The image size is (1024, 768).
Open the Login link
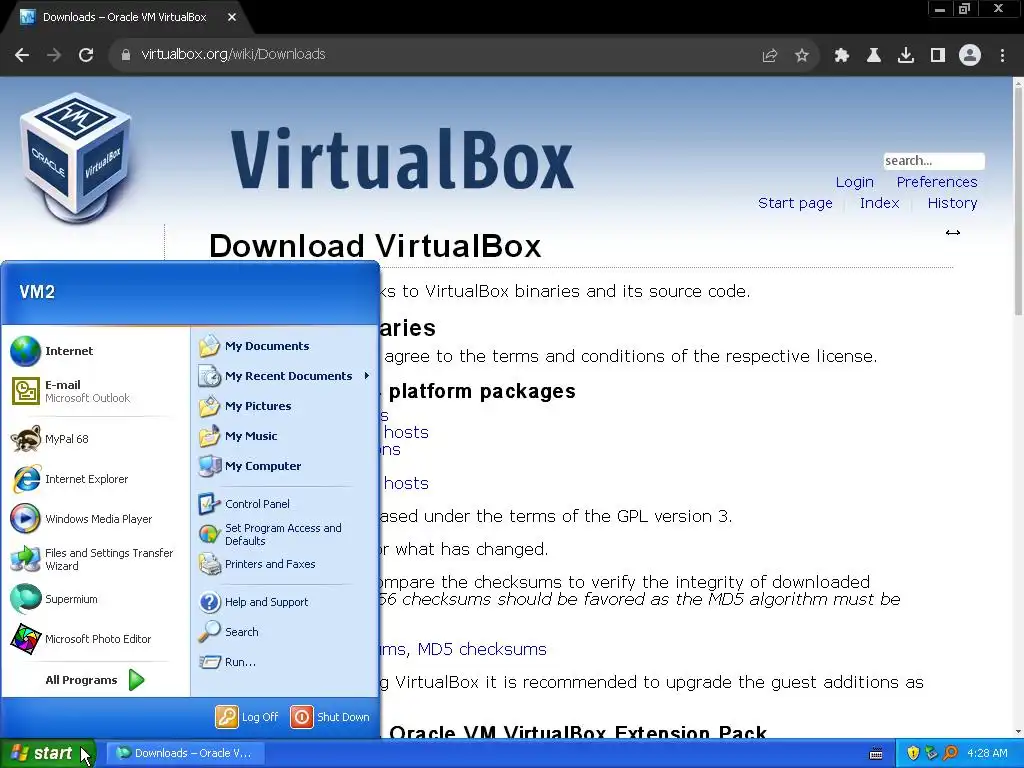pos(854,182)
